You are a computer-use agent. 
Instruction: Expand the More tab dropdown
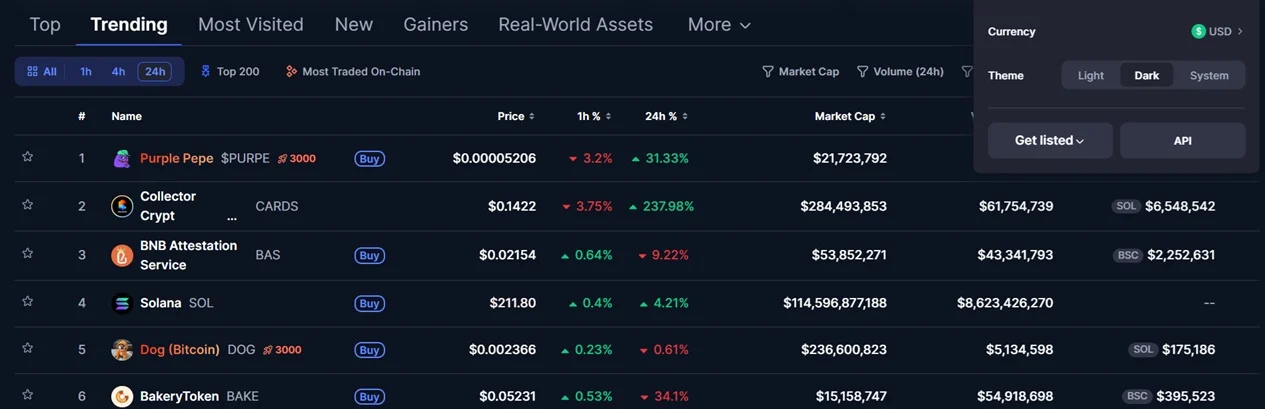pyautogui.click(x=719, y=24)
